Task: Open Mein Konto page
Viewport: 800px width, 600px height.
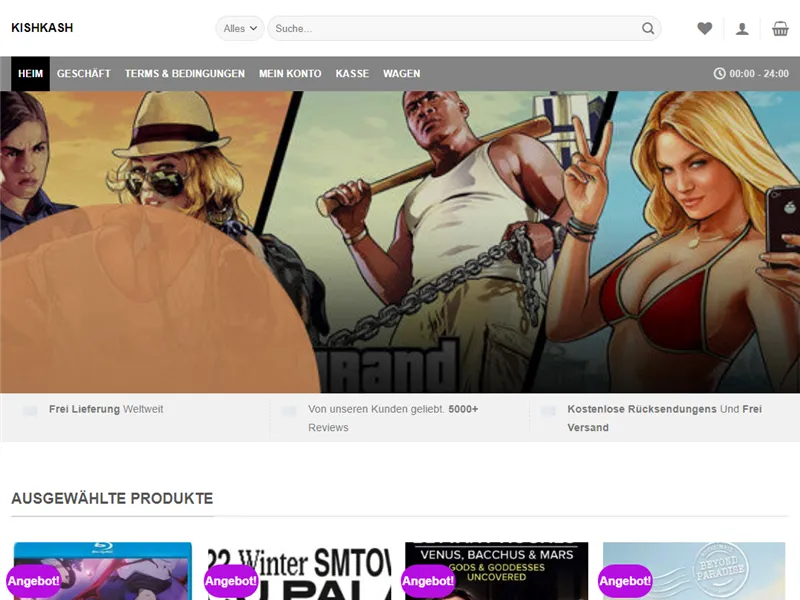Action: tap(290, 74)
